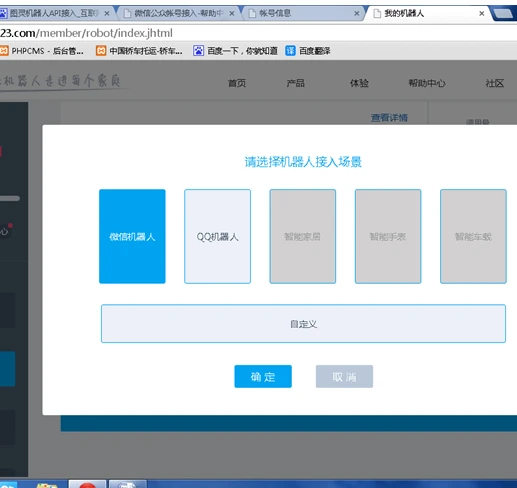Open 社区 in site navigation
Viewport: 517px width, 488px height.
[495, 83]
